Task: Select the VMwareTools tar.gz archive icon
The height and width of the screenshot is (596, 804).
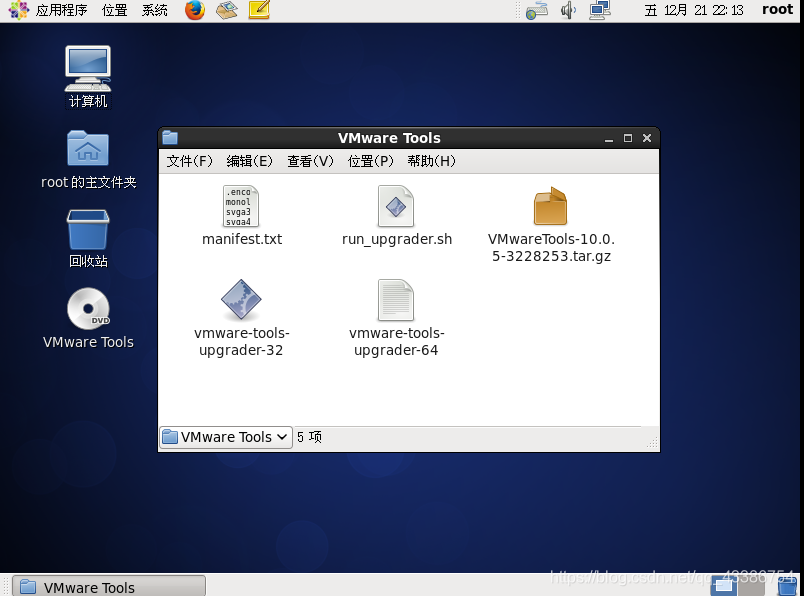Action: [x=551, y=206]
